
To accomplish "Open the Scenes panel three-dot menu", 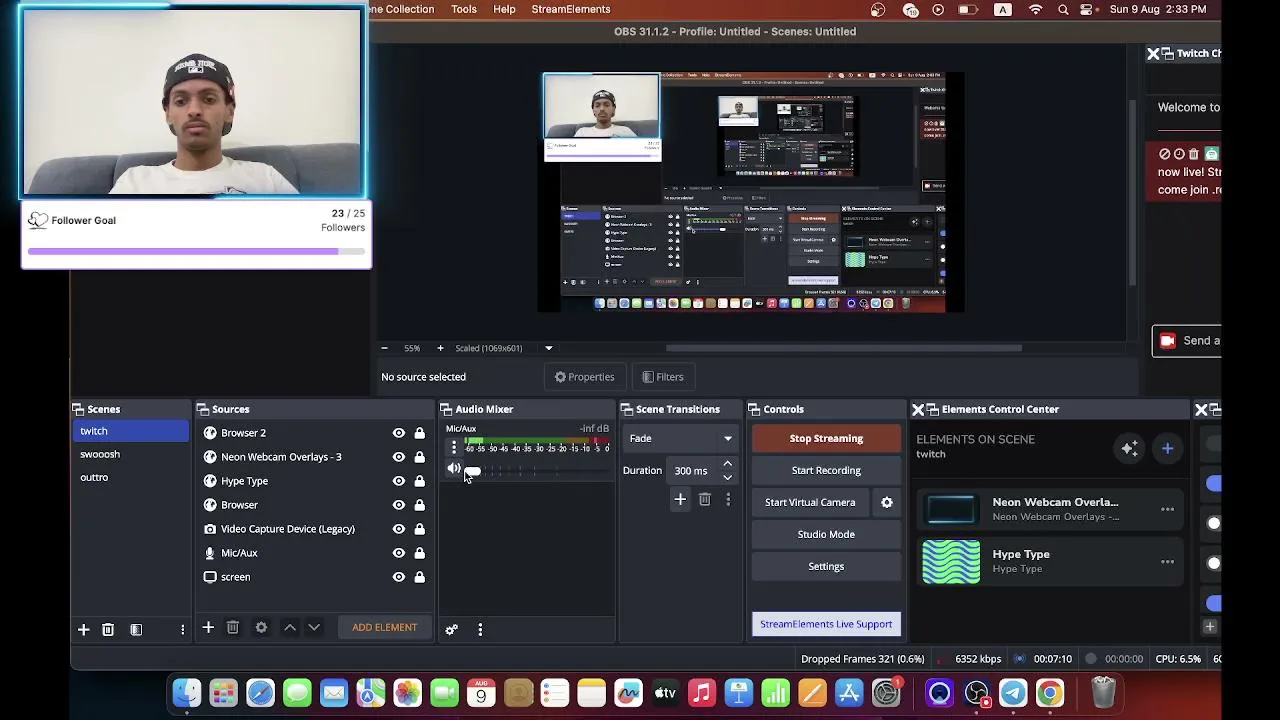I will [x=182, y=629].
